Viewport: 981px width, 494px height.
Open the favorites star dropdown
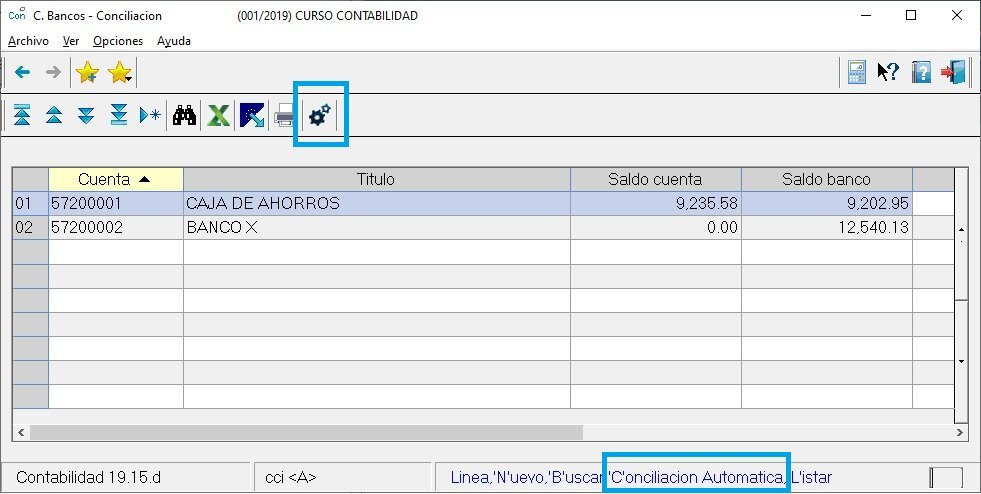(119, 73)
